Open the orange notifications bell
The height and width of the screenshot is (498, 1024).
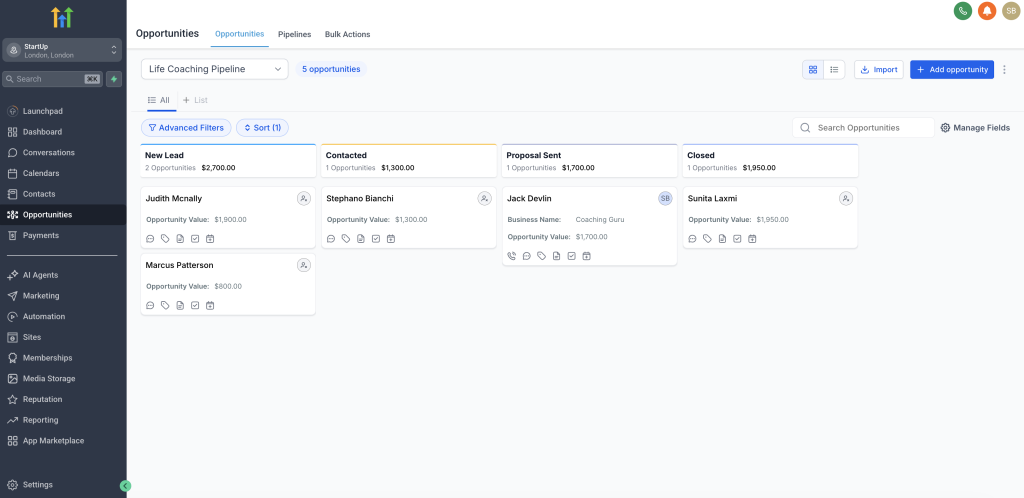tap(987, 11)
